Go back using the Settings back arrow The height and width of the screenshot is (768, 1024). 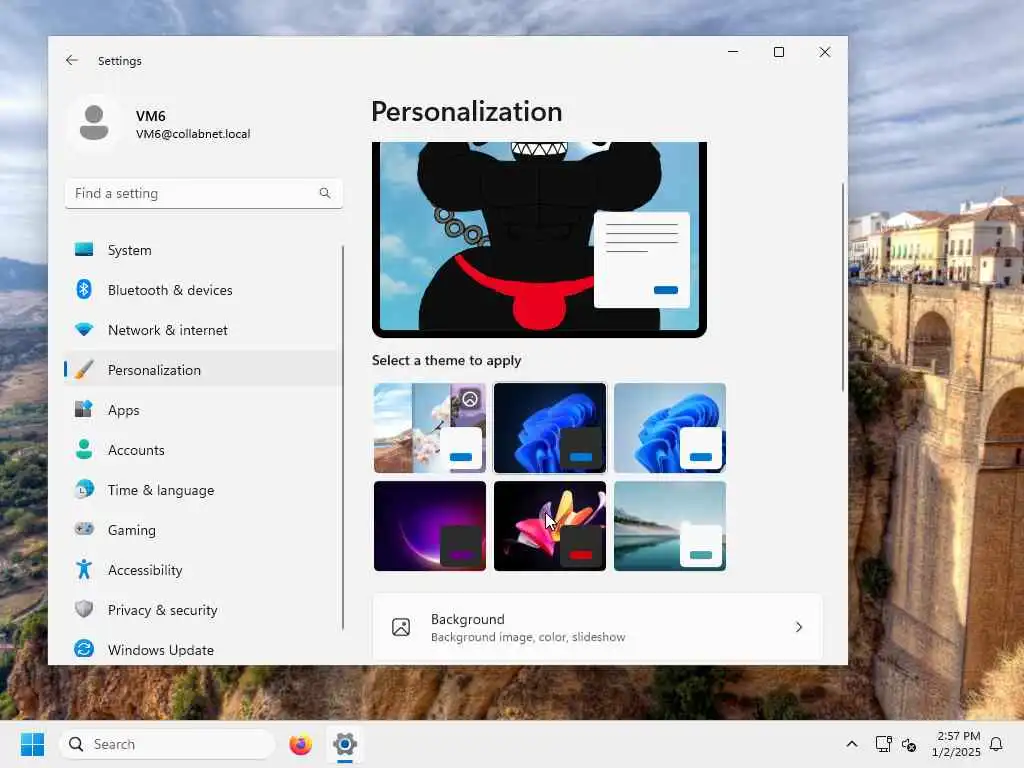[x=72, y=60]
